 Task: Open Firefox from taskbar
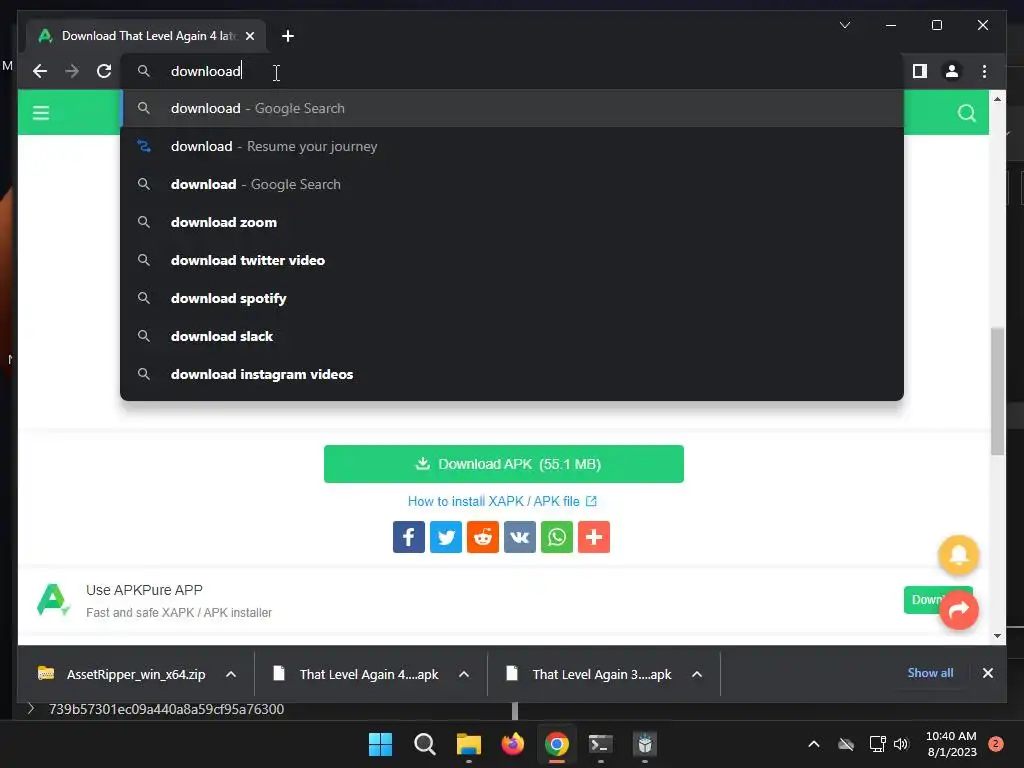(513, 744)
